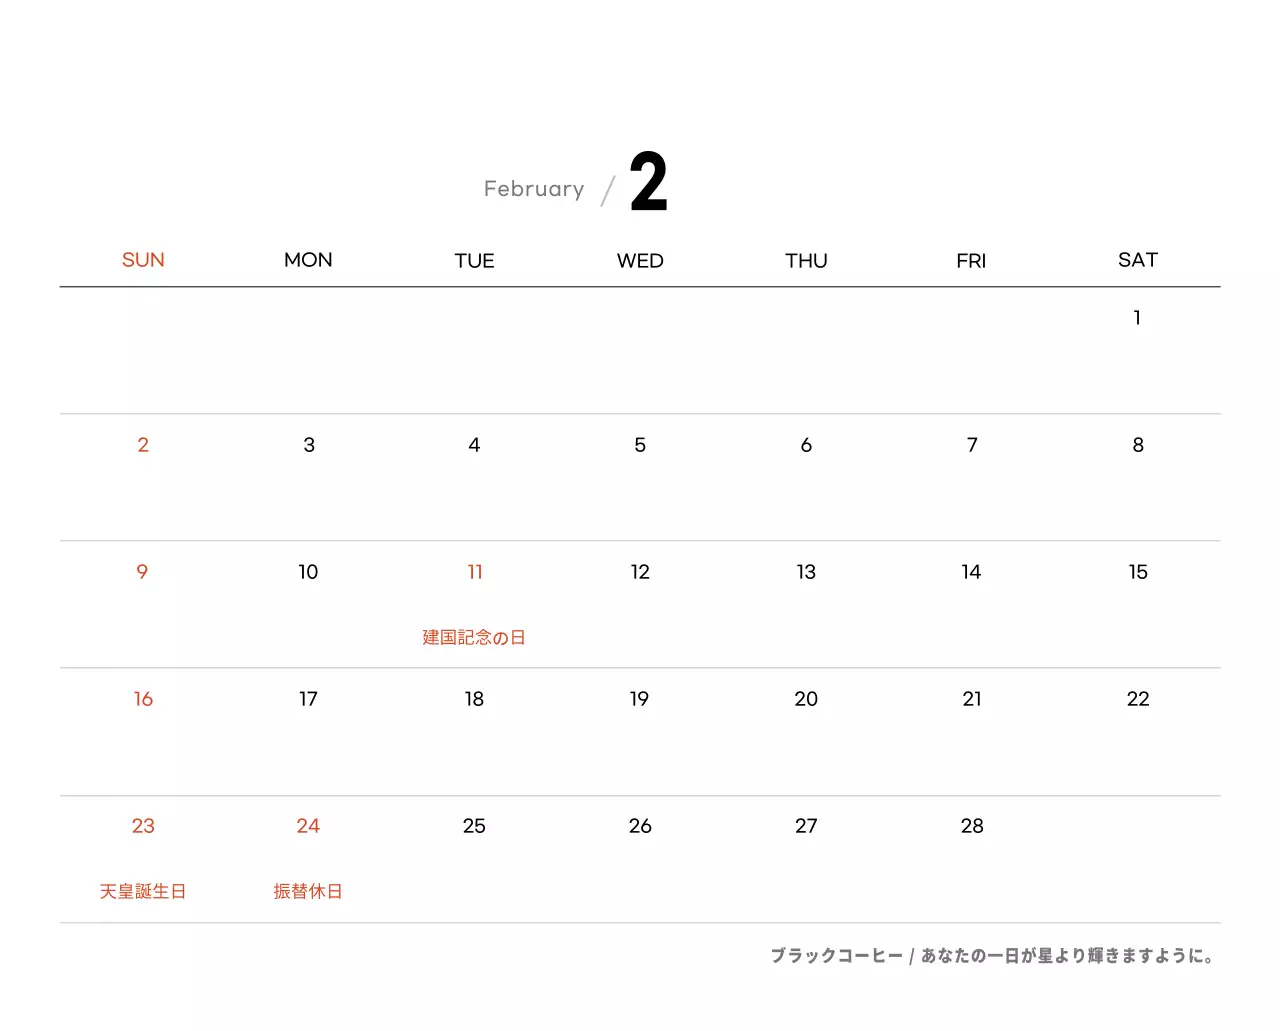Image resolution: width=1280 pixels, height=1031 pixels.
Task: Click the large bold month number 2
Action: [648, 183]
